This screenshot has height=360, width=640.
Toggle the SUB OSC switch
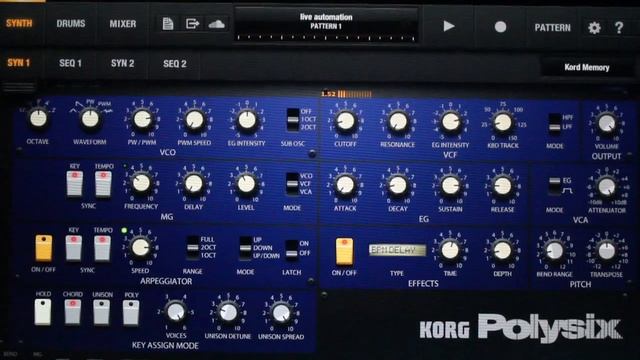293,120
